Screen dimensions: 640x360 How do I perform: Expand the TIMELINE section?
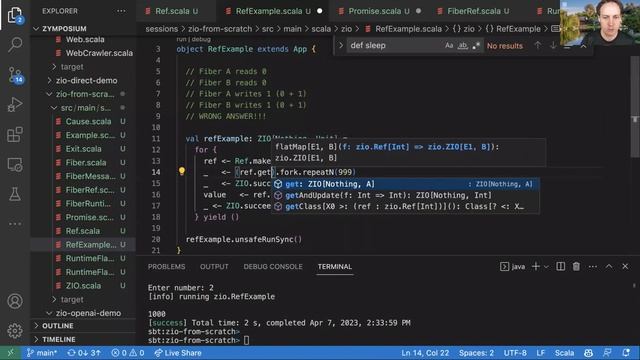[84, 339]
